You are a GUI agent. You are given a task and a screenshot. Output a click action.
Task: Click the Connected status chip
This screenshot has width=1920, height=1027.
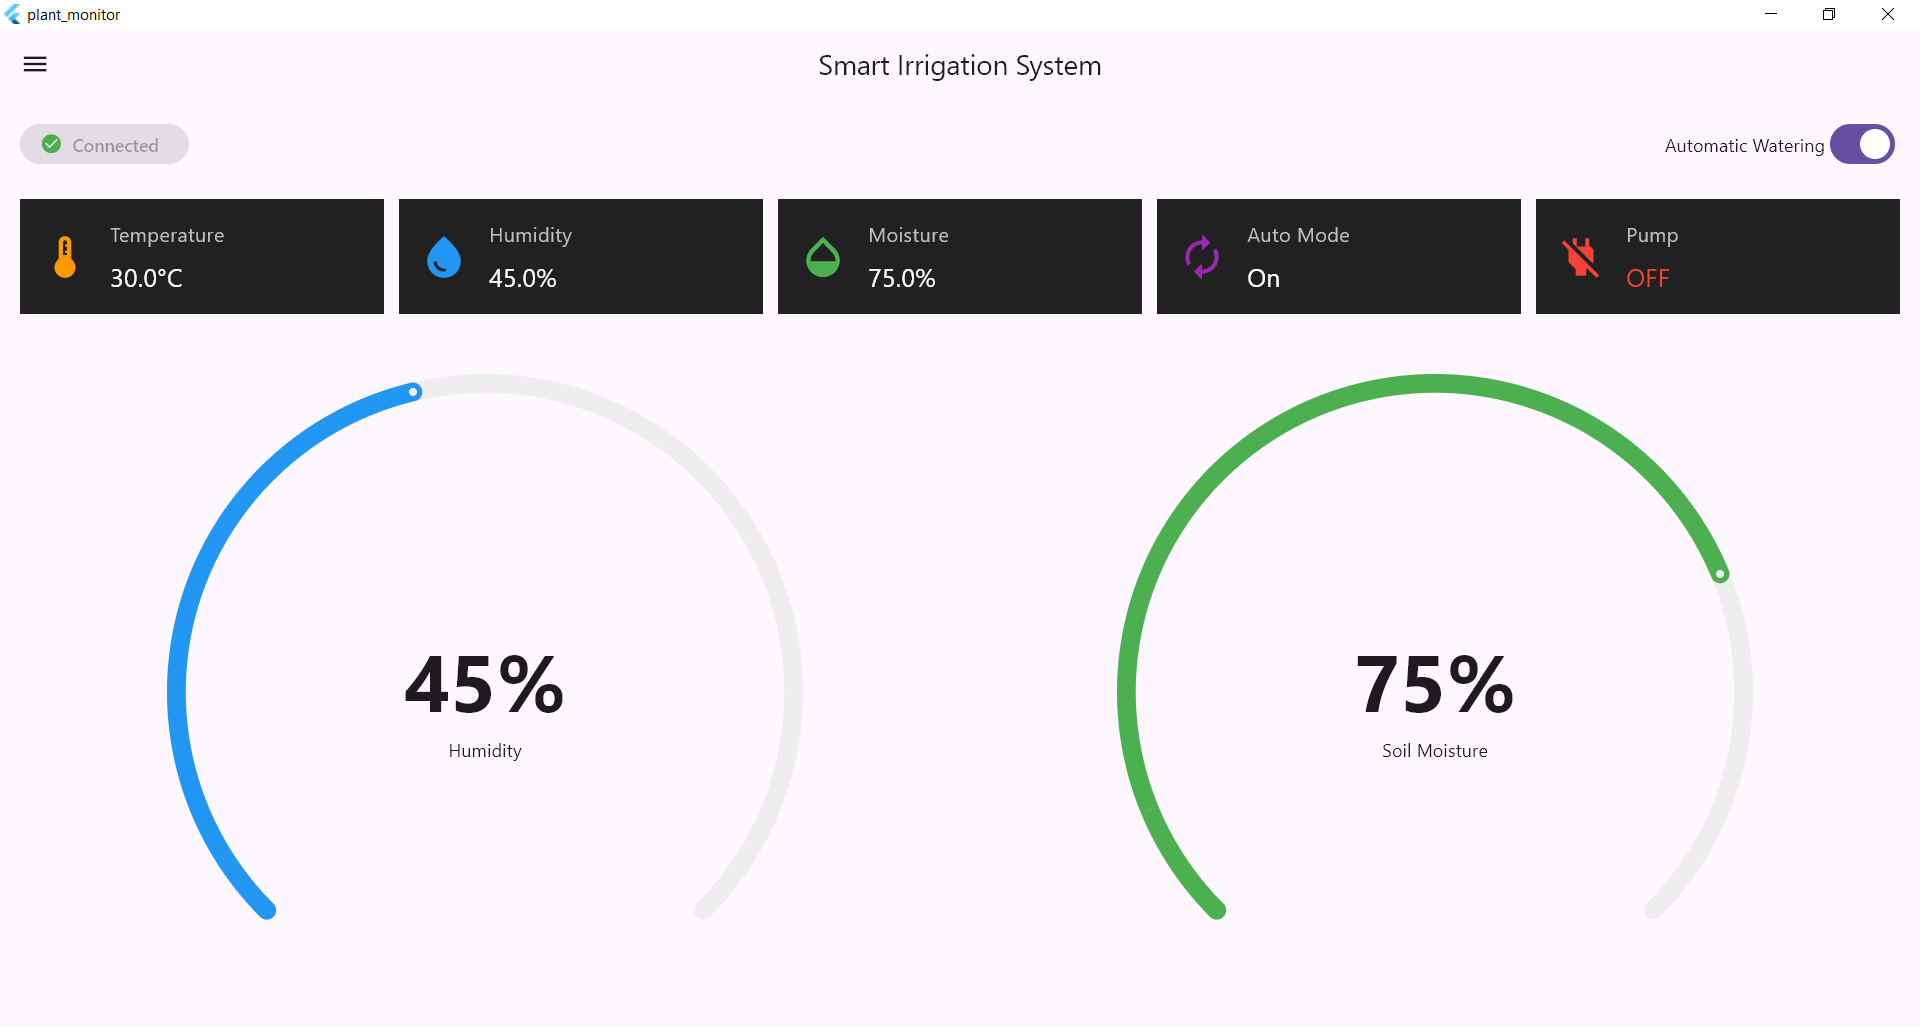(x=104, y=144)
